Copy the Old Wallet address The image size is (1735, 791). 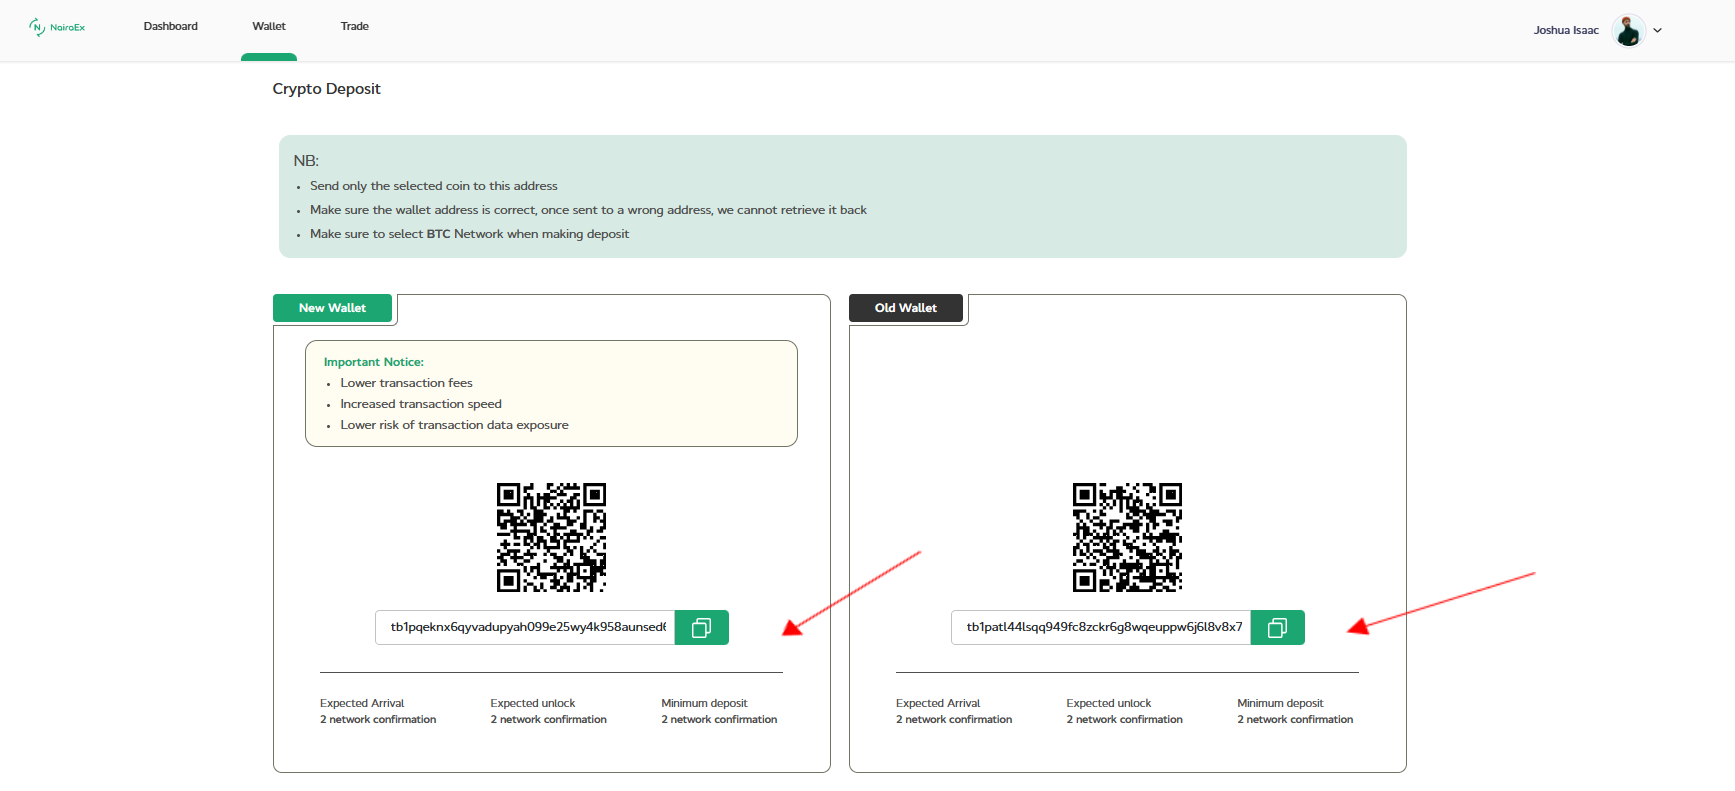point(1278,627)
